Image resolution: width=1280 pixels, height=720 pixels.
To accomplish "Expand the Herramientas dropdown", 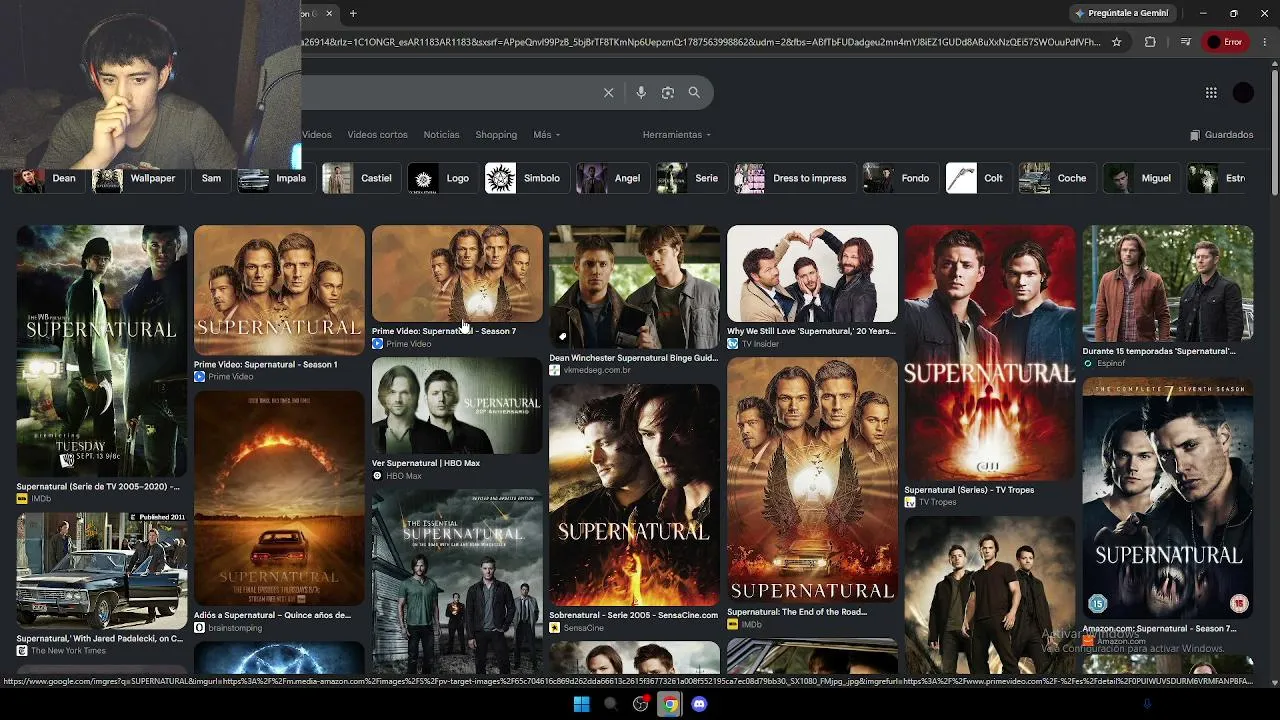I will pyautogui.click(x=676, y=135).
